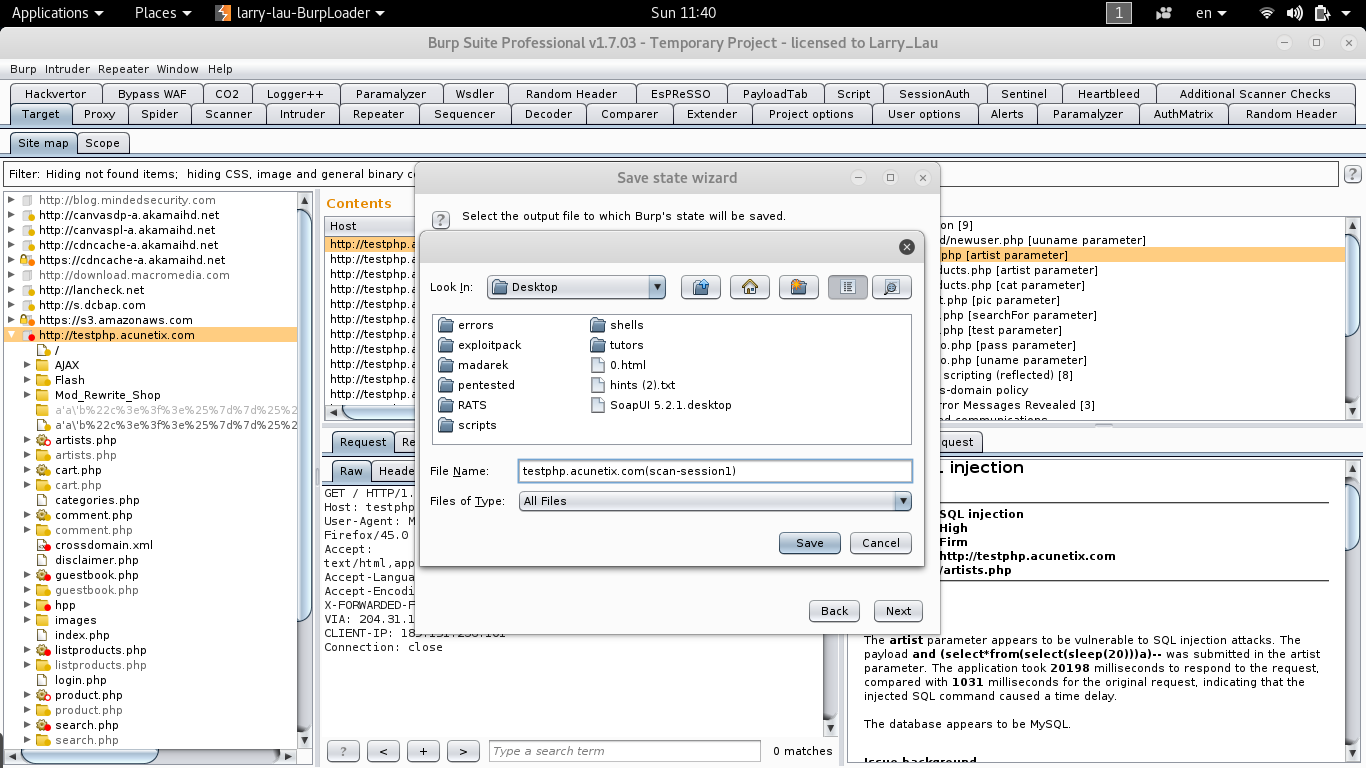Open the tutors folder
This screenshot has width=1366, height=768.
click(617, 345)
